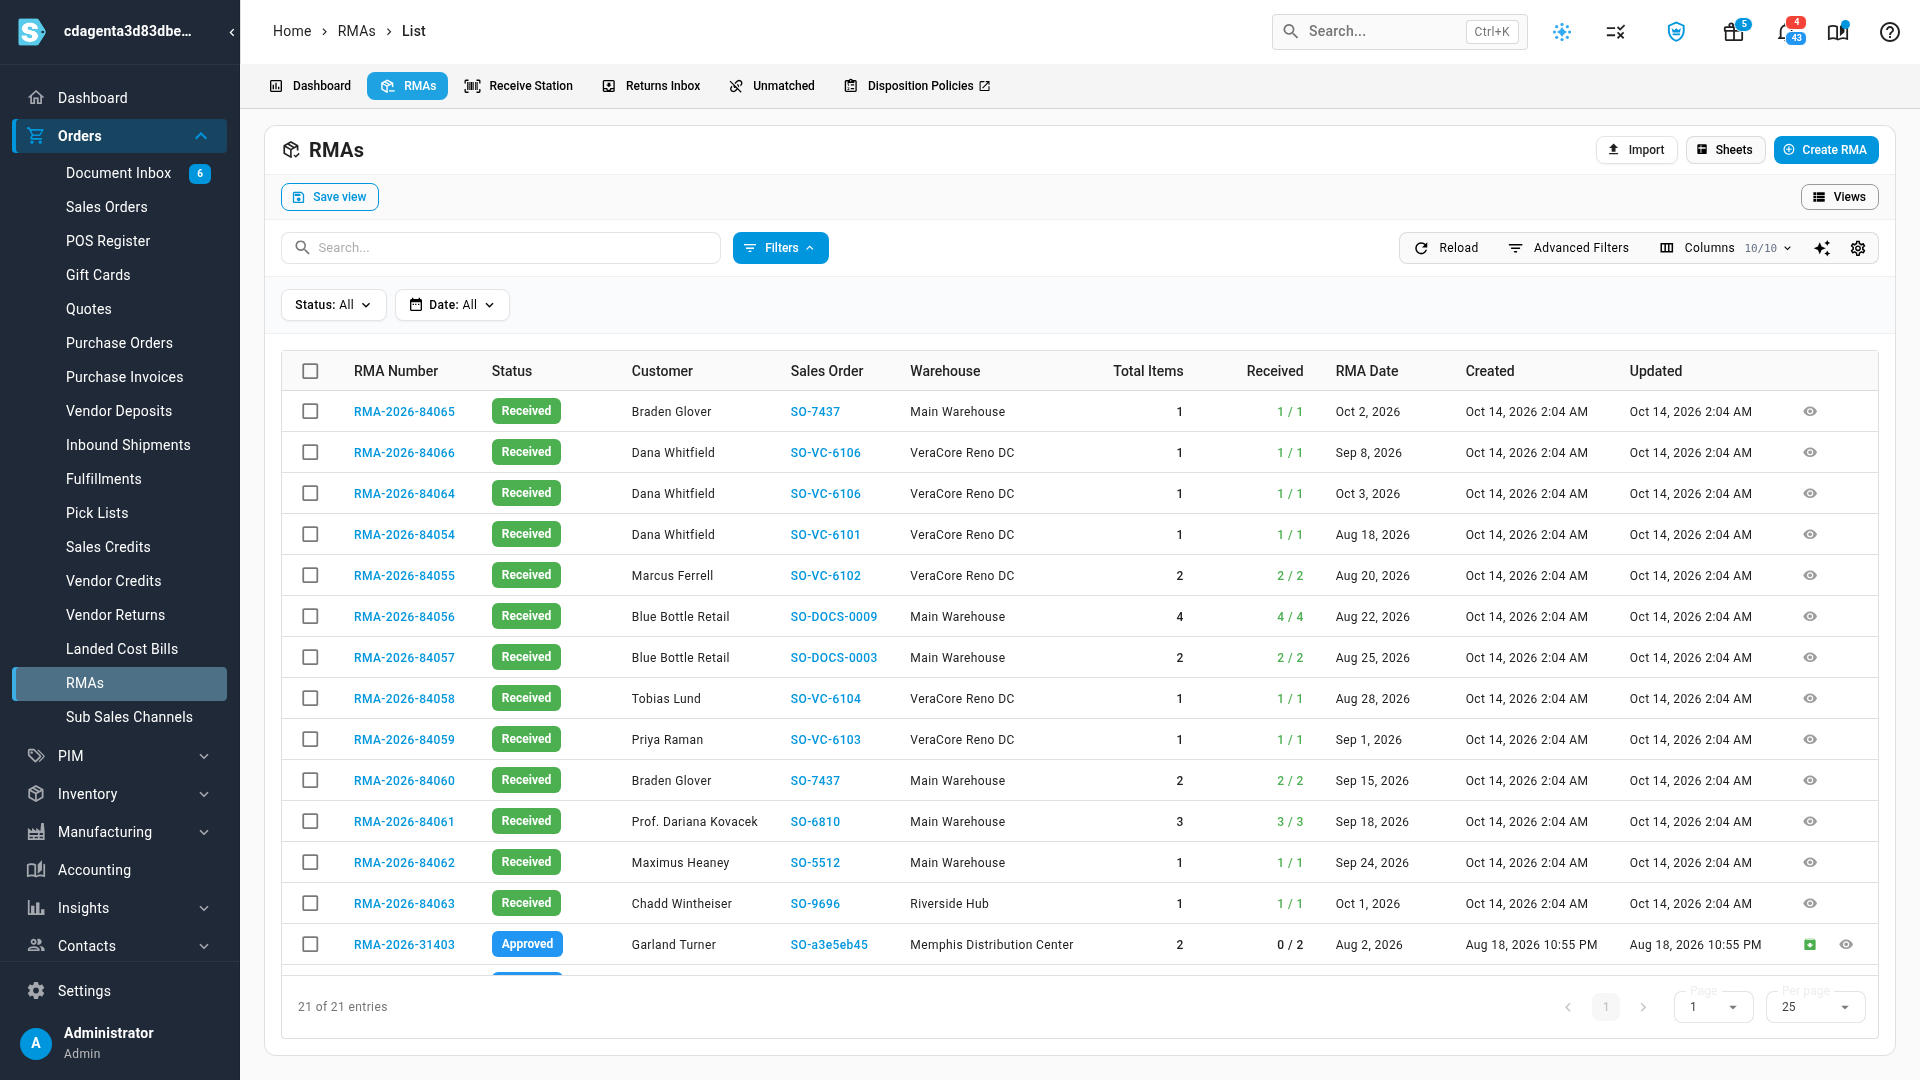View RMA-2026-84066 via its eye icon

[1810, 453]
